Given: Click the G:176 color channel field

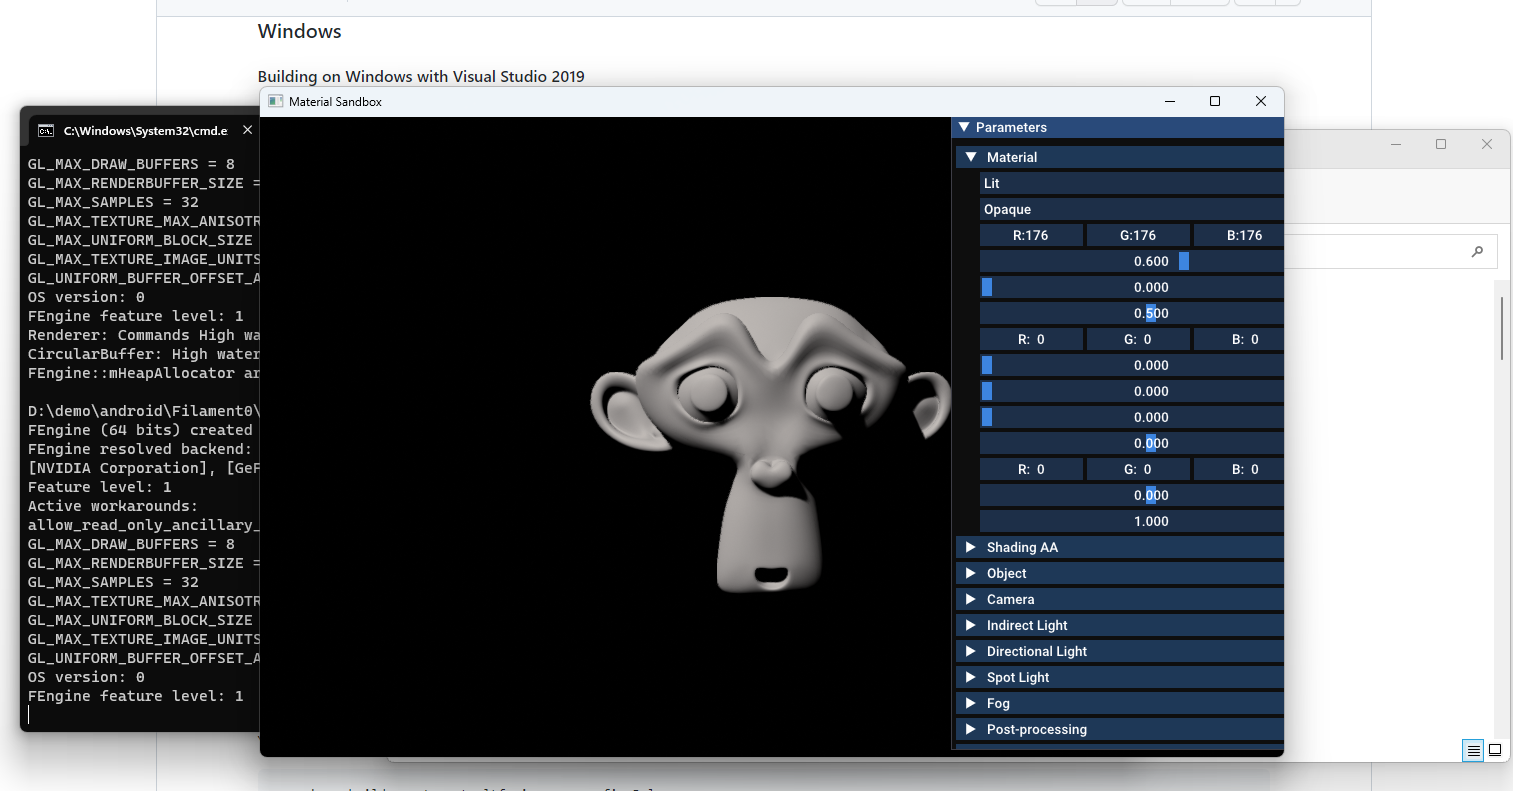Looking at the screenshot, I should tap(1138, 235).
